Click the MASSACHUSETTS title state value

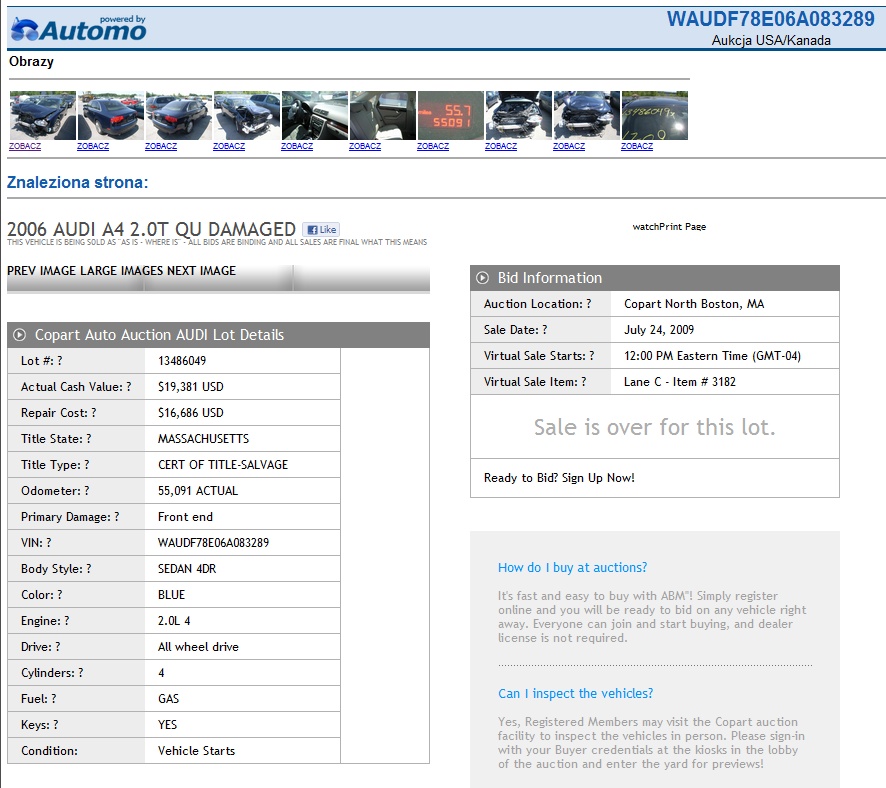point(203,439)
